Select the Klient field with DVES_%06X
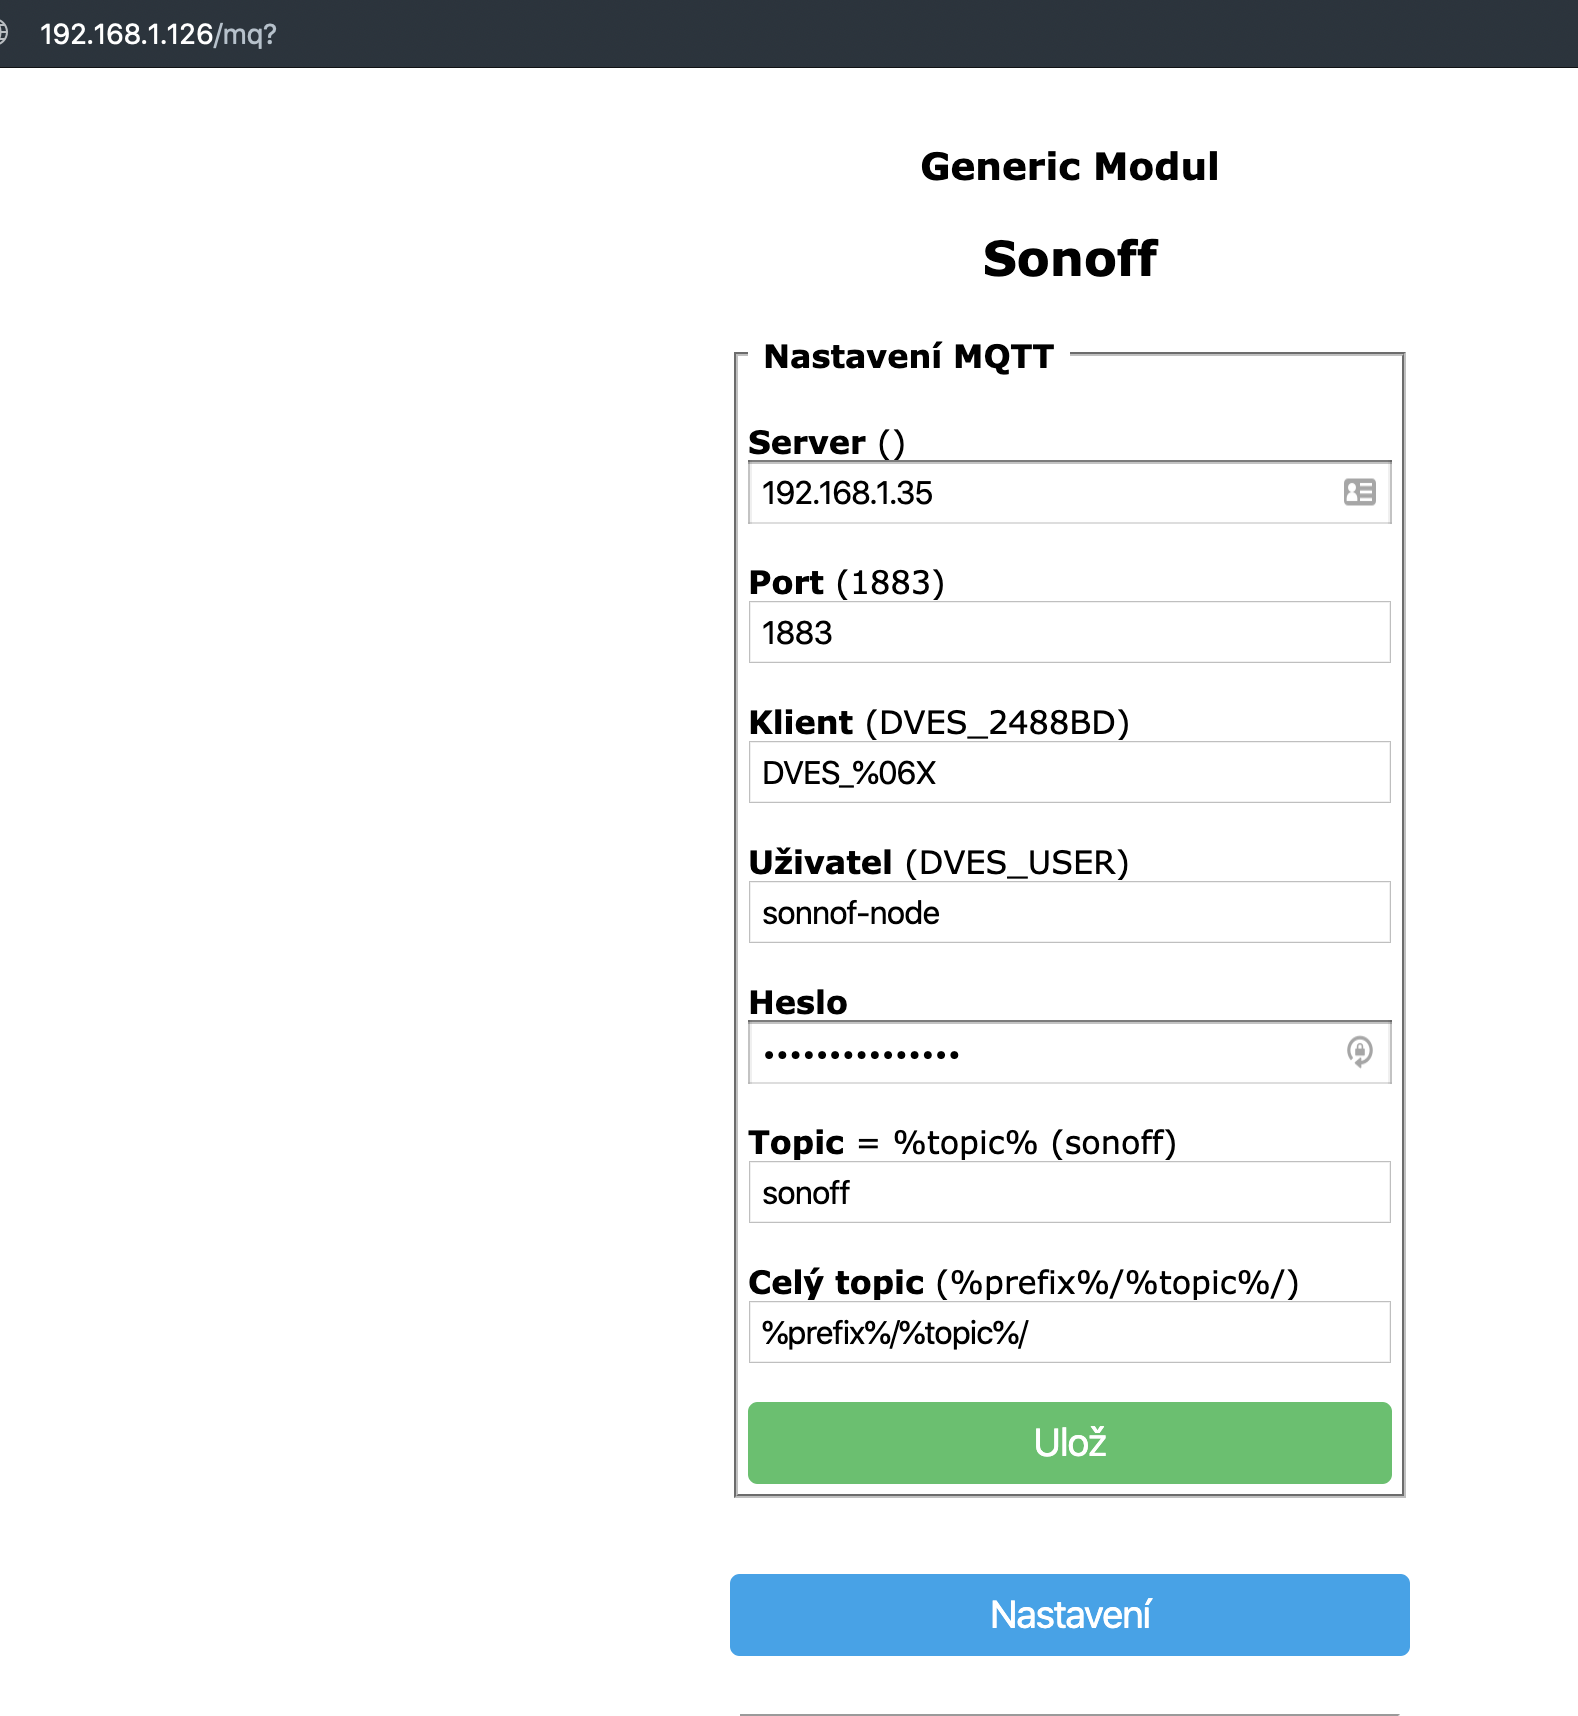 pos(1069,772)
